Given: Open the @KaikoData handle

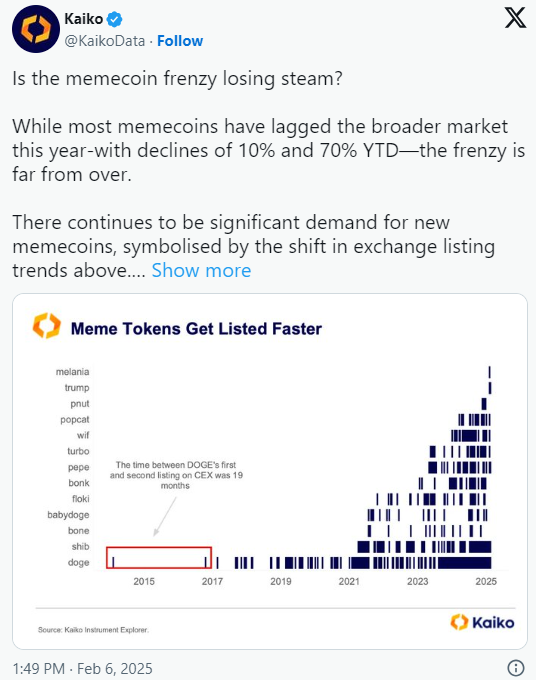Looking at the screenshot, I should click(x=105, y=41).
